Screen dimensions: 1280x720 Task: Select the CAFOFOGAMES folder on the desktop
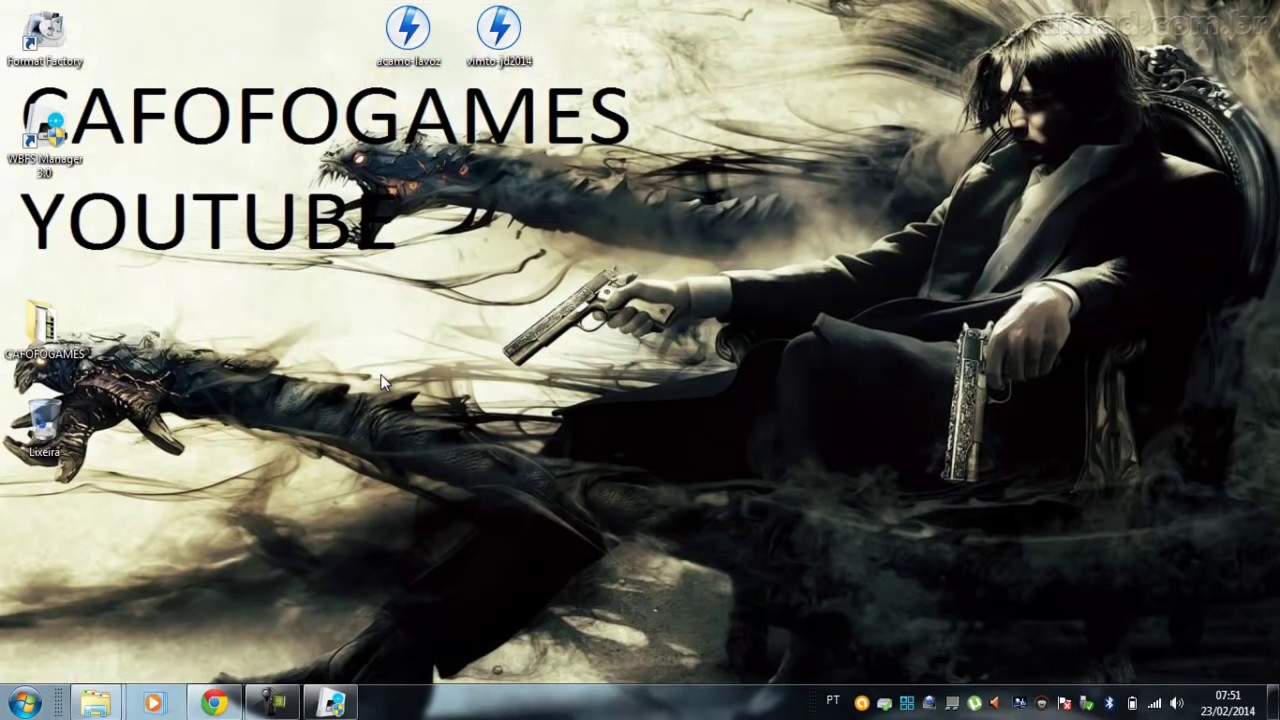click(44, 331)
